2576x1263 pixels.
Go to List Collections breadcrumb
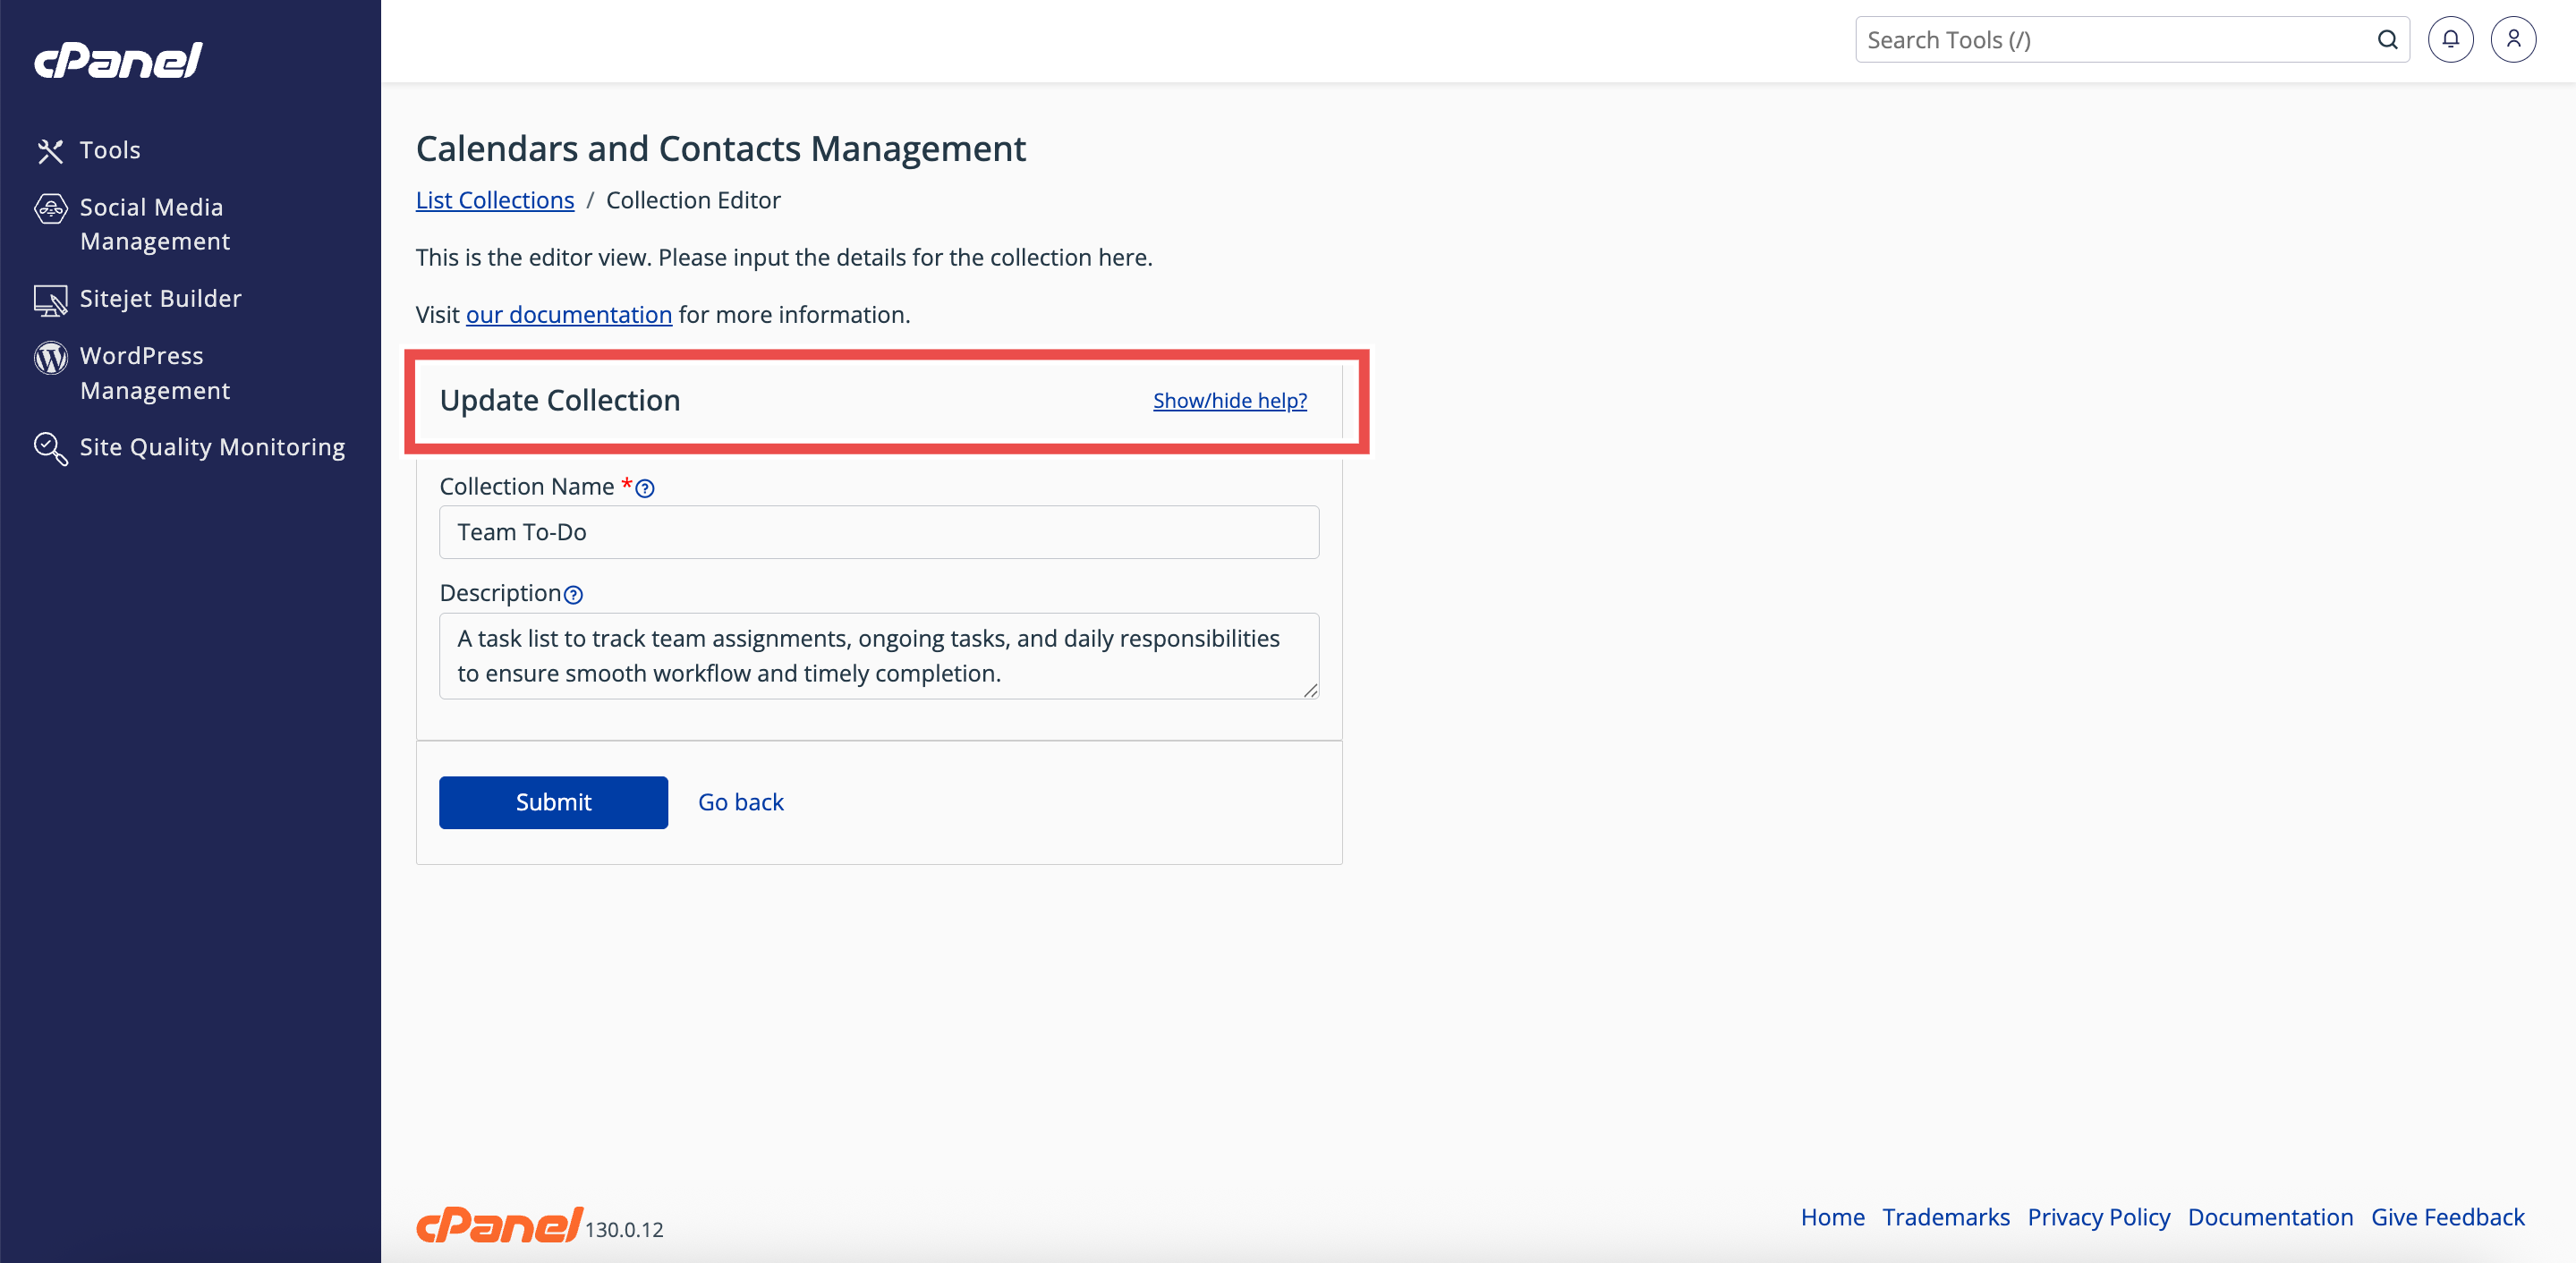pyautogui.click(x=494, y=200)
